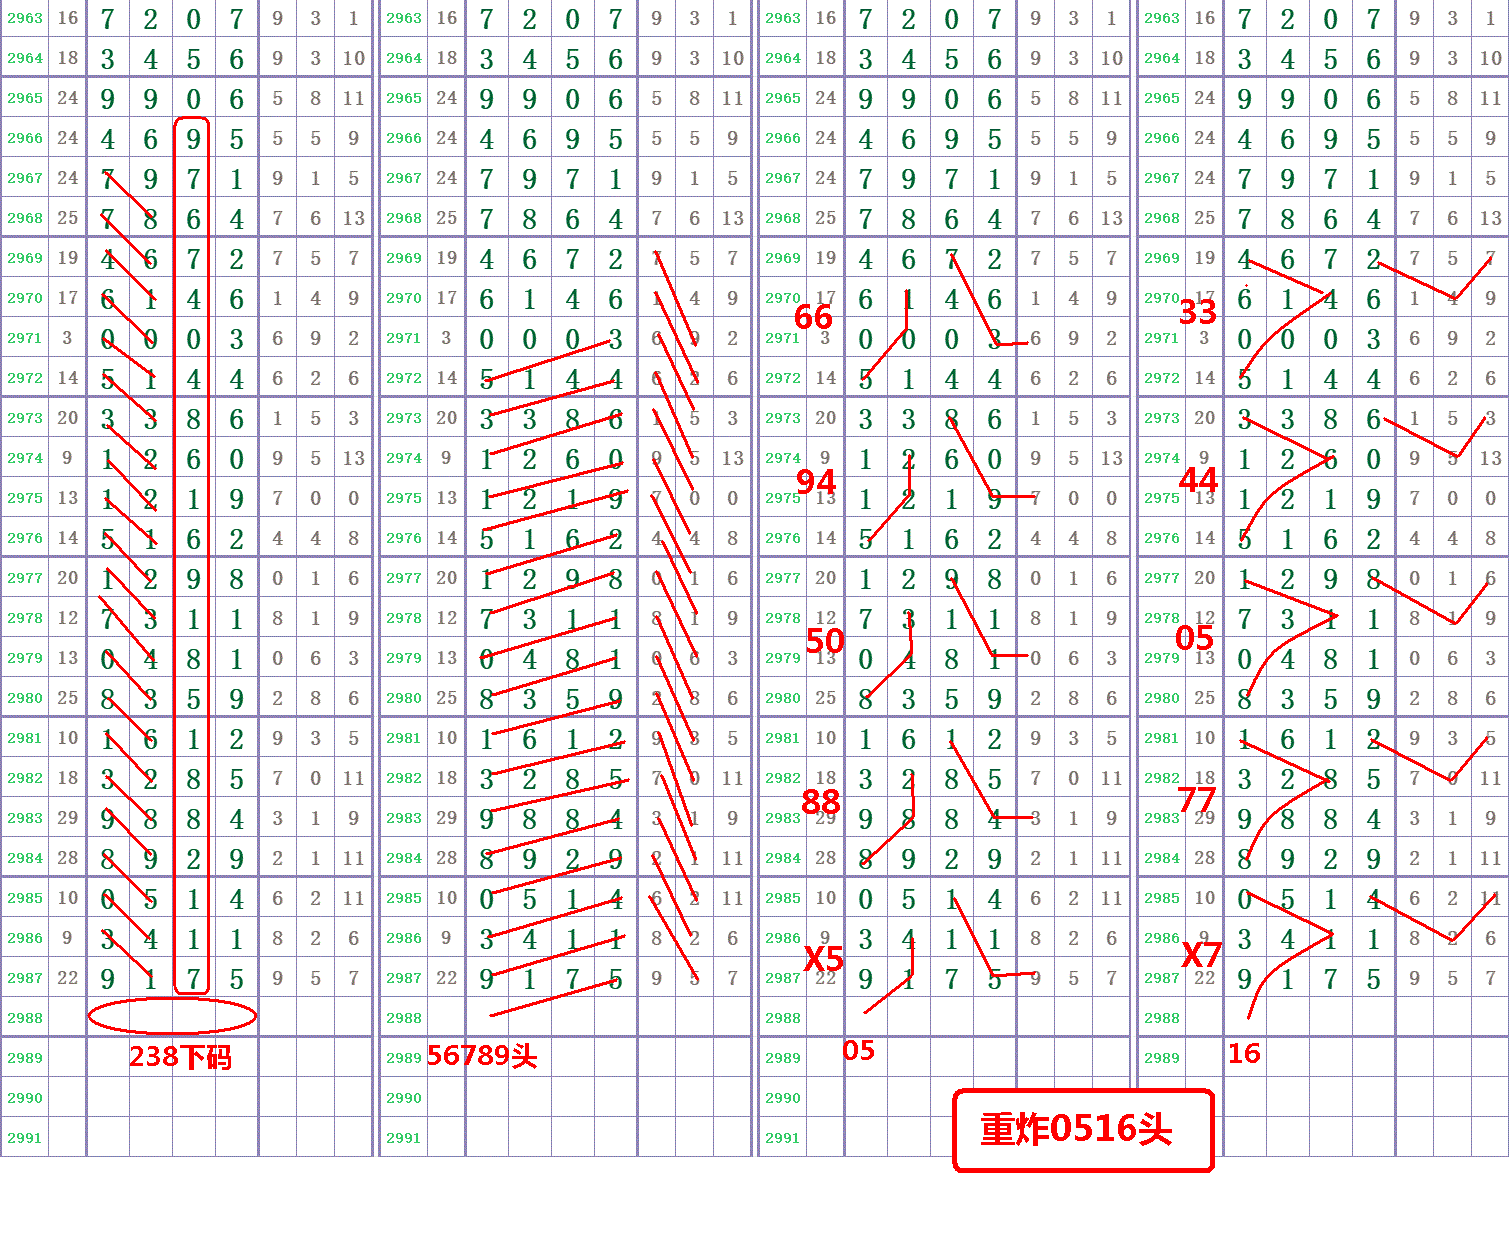Click row label 2988 in the fourth panel
The height and width of the screenshot is (1252, 1511).
(1162, 1018)
